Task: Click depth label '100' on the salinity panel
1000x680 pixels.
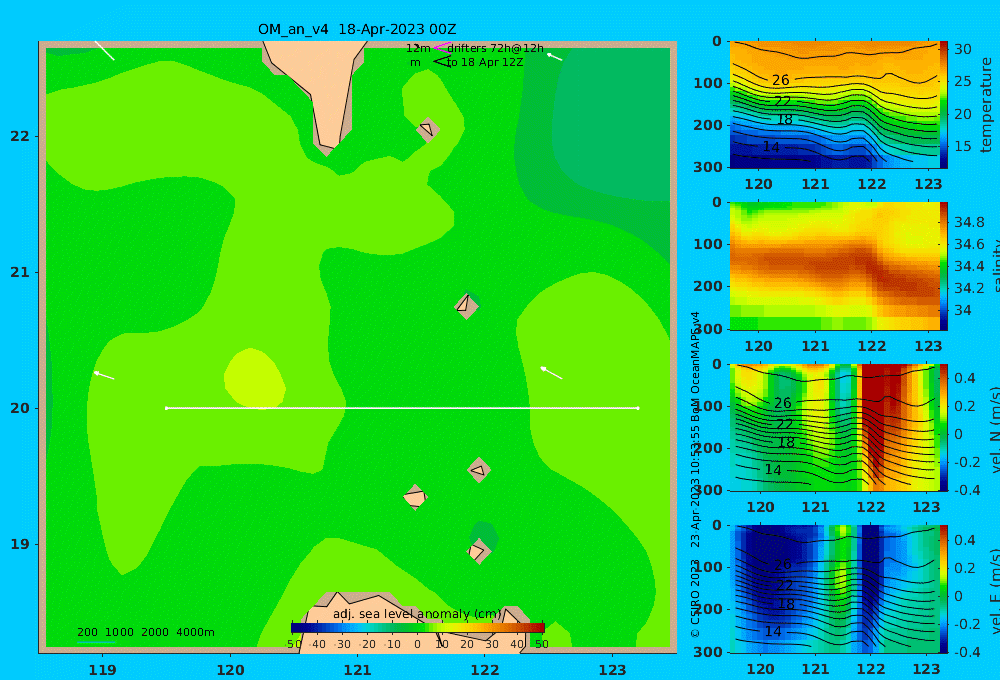Action: pyautogui.click(x=708, y=244)
